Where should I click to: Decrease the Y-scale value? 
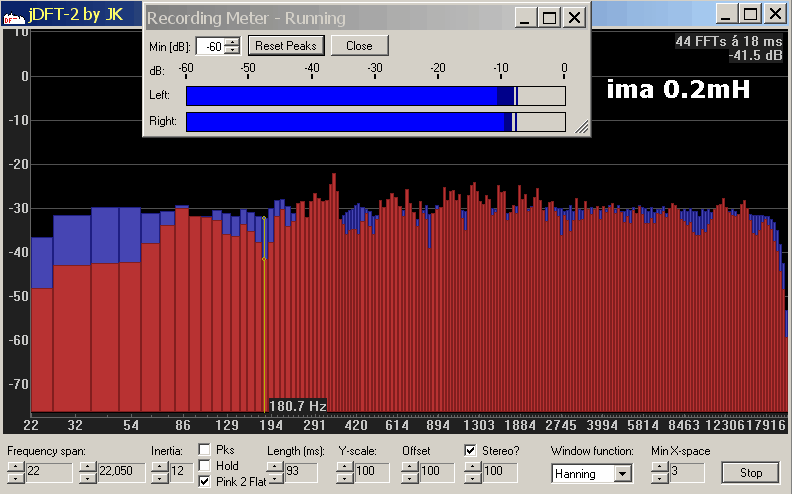point(345,477)
